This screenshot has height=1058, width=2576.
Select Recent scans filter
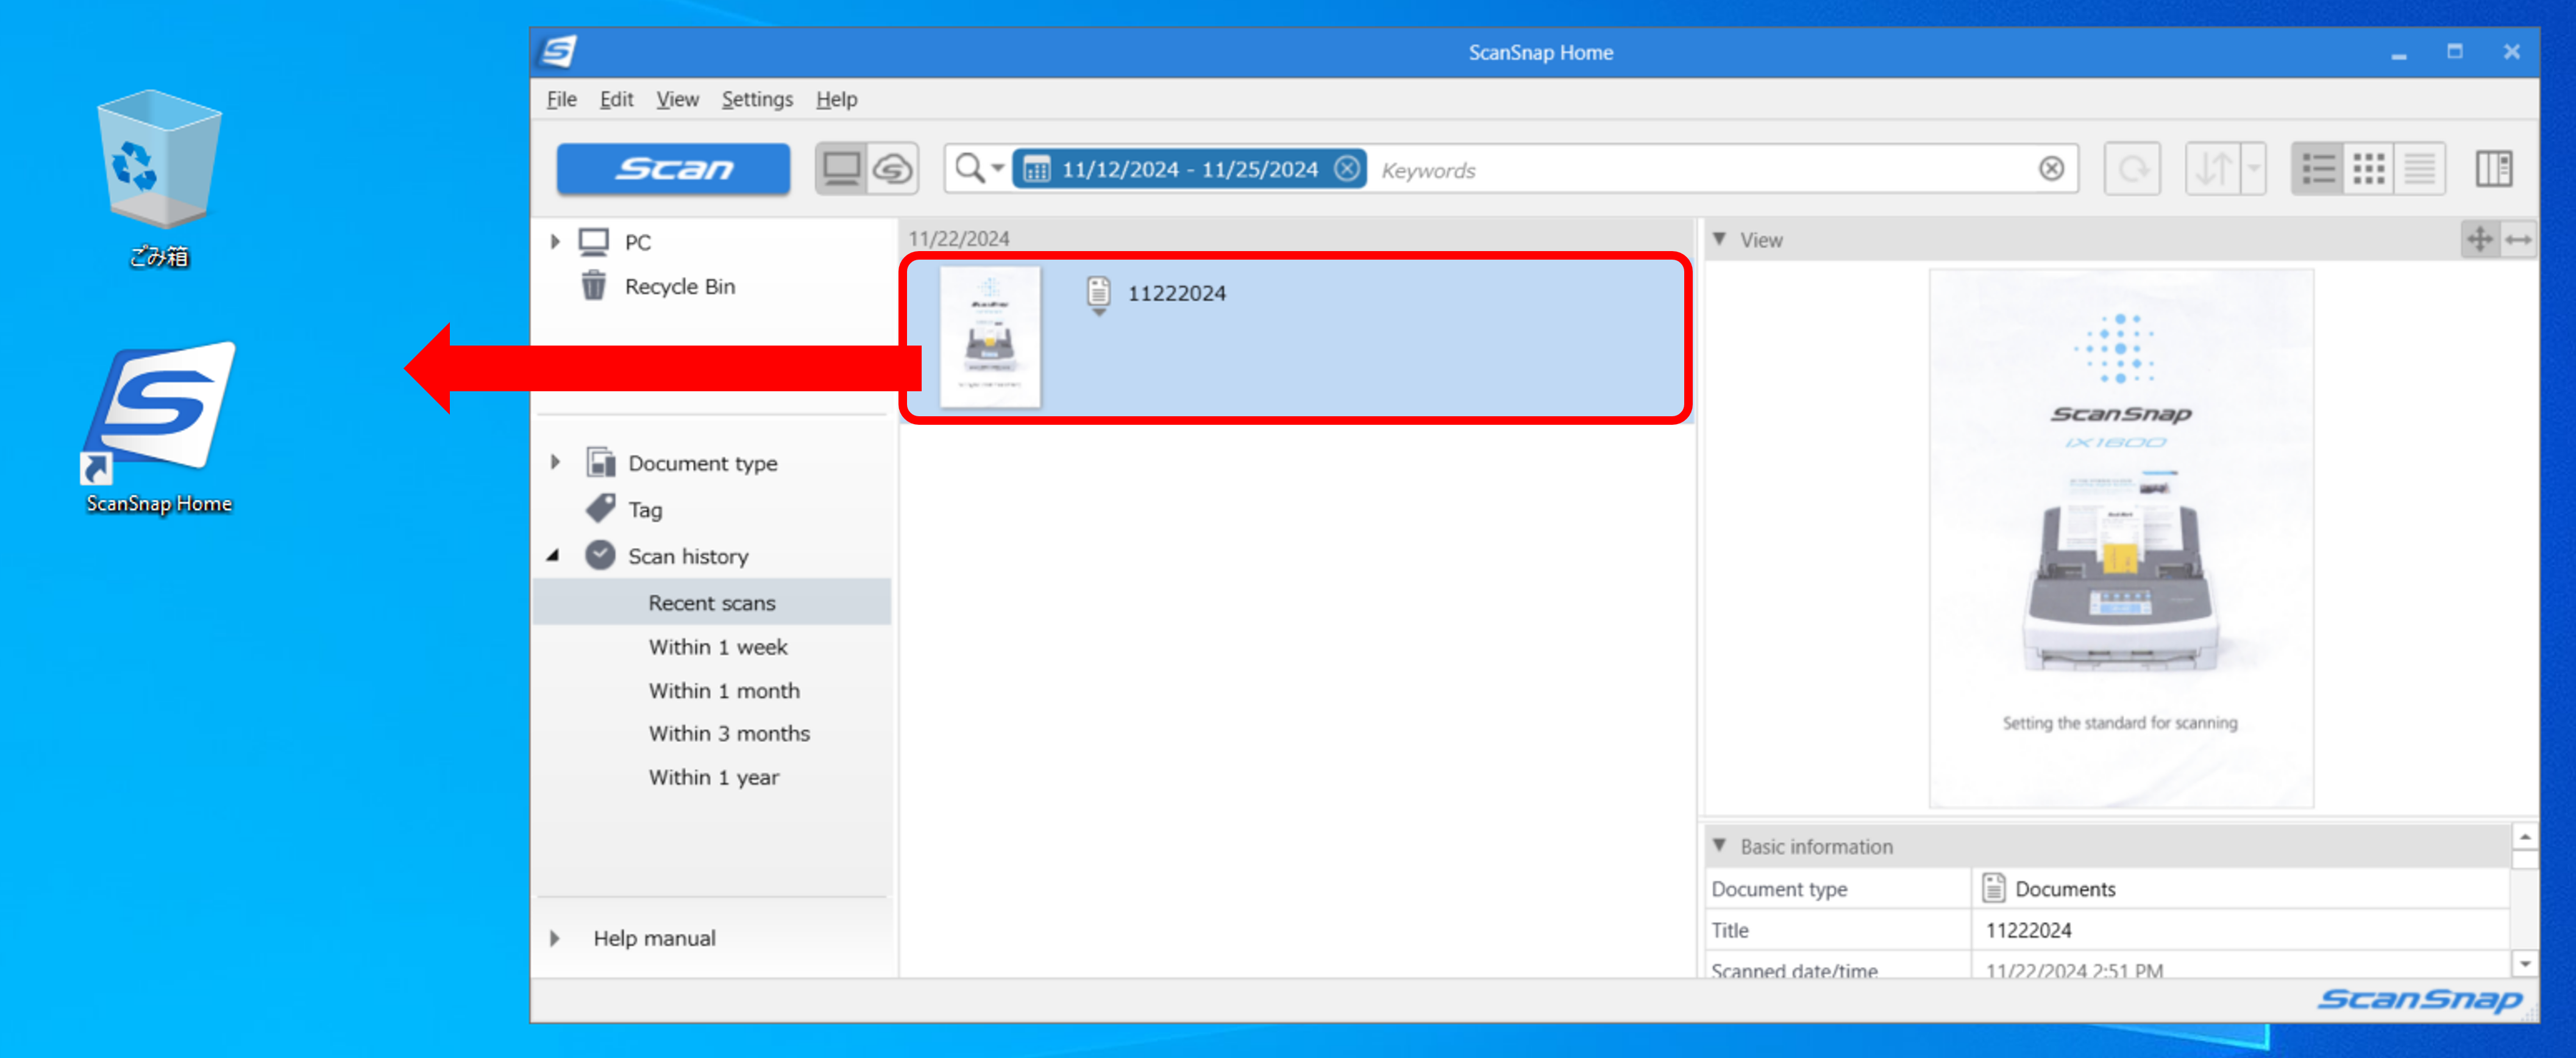click(x=712, y=603)
